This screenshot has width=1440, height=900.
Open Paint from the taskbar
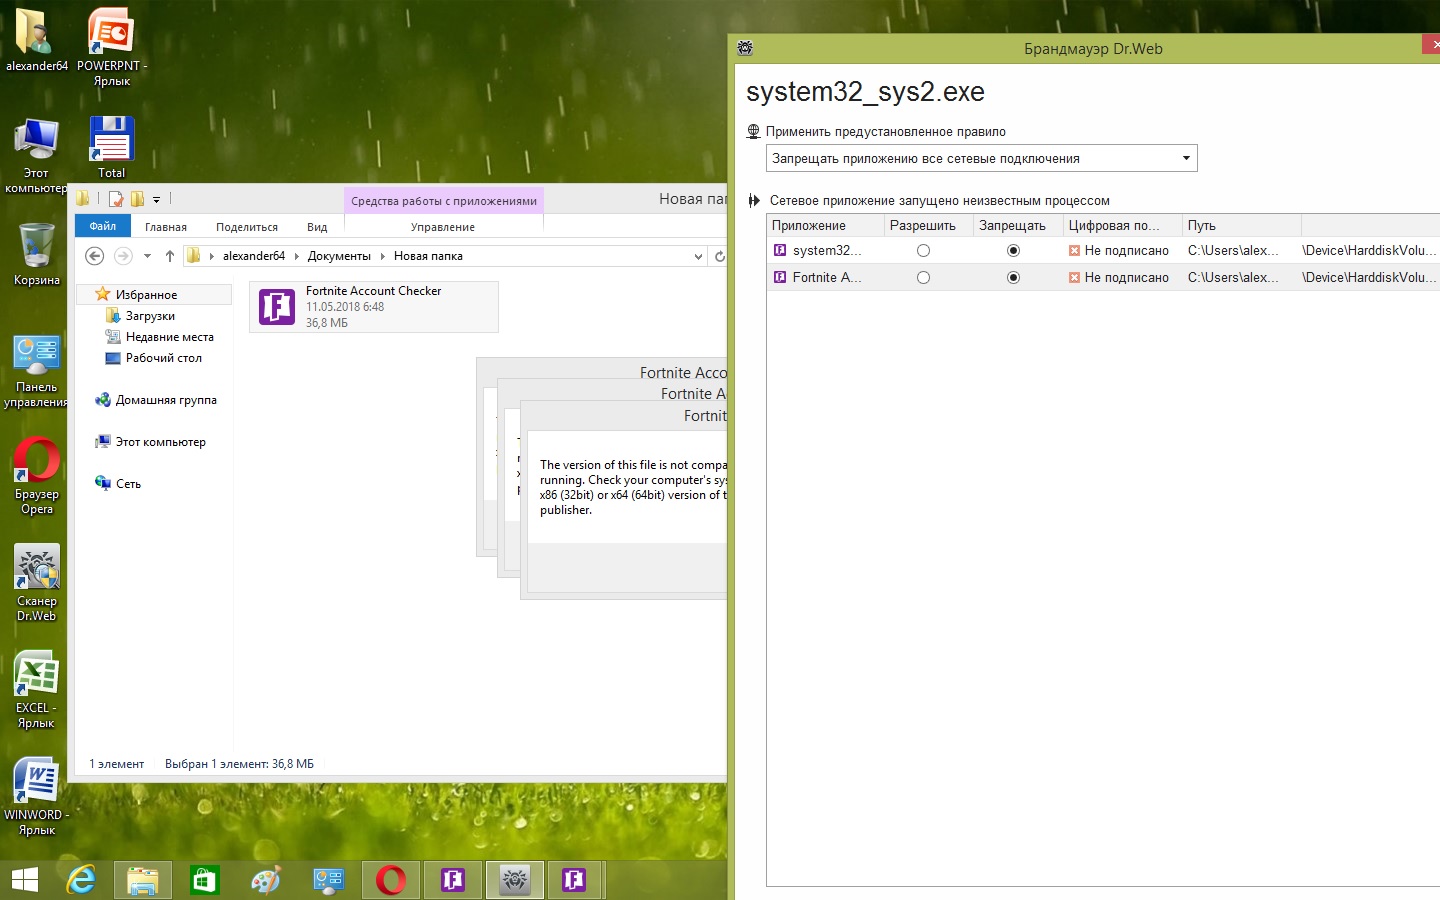click(266, 880)
